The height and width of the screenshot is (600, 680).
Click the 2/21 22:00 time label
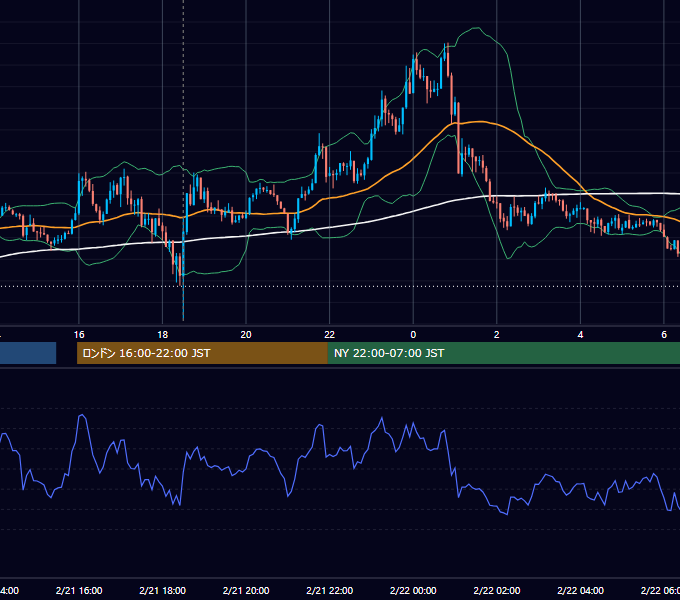coord(330,590)
